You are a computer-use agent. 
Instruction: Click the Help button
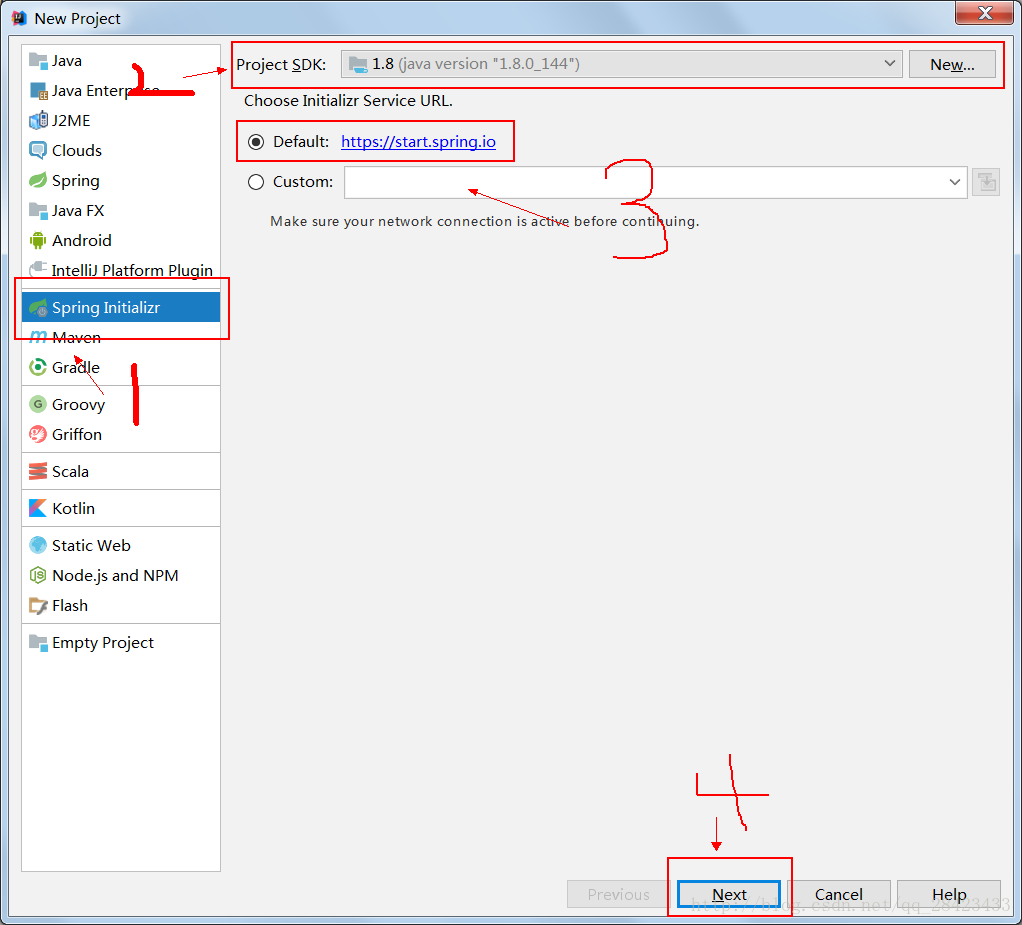coord(949,894)
